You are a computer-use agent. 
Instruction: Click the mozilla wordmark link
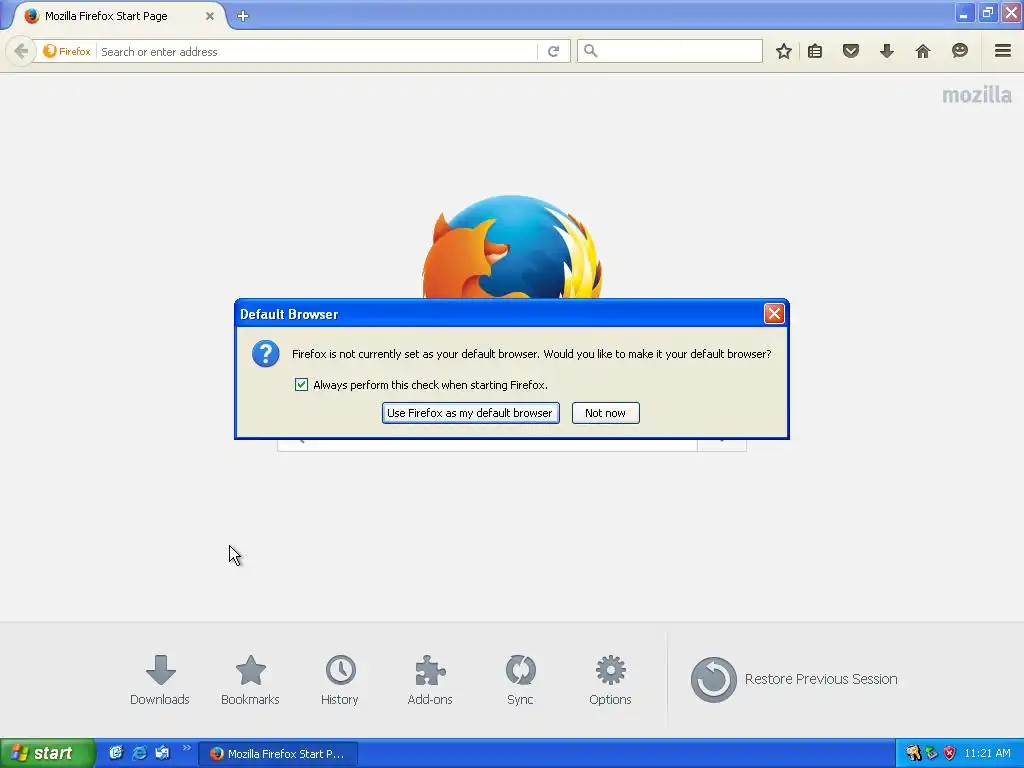(976, 95)
